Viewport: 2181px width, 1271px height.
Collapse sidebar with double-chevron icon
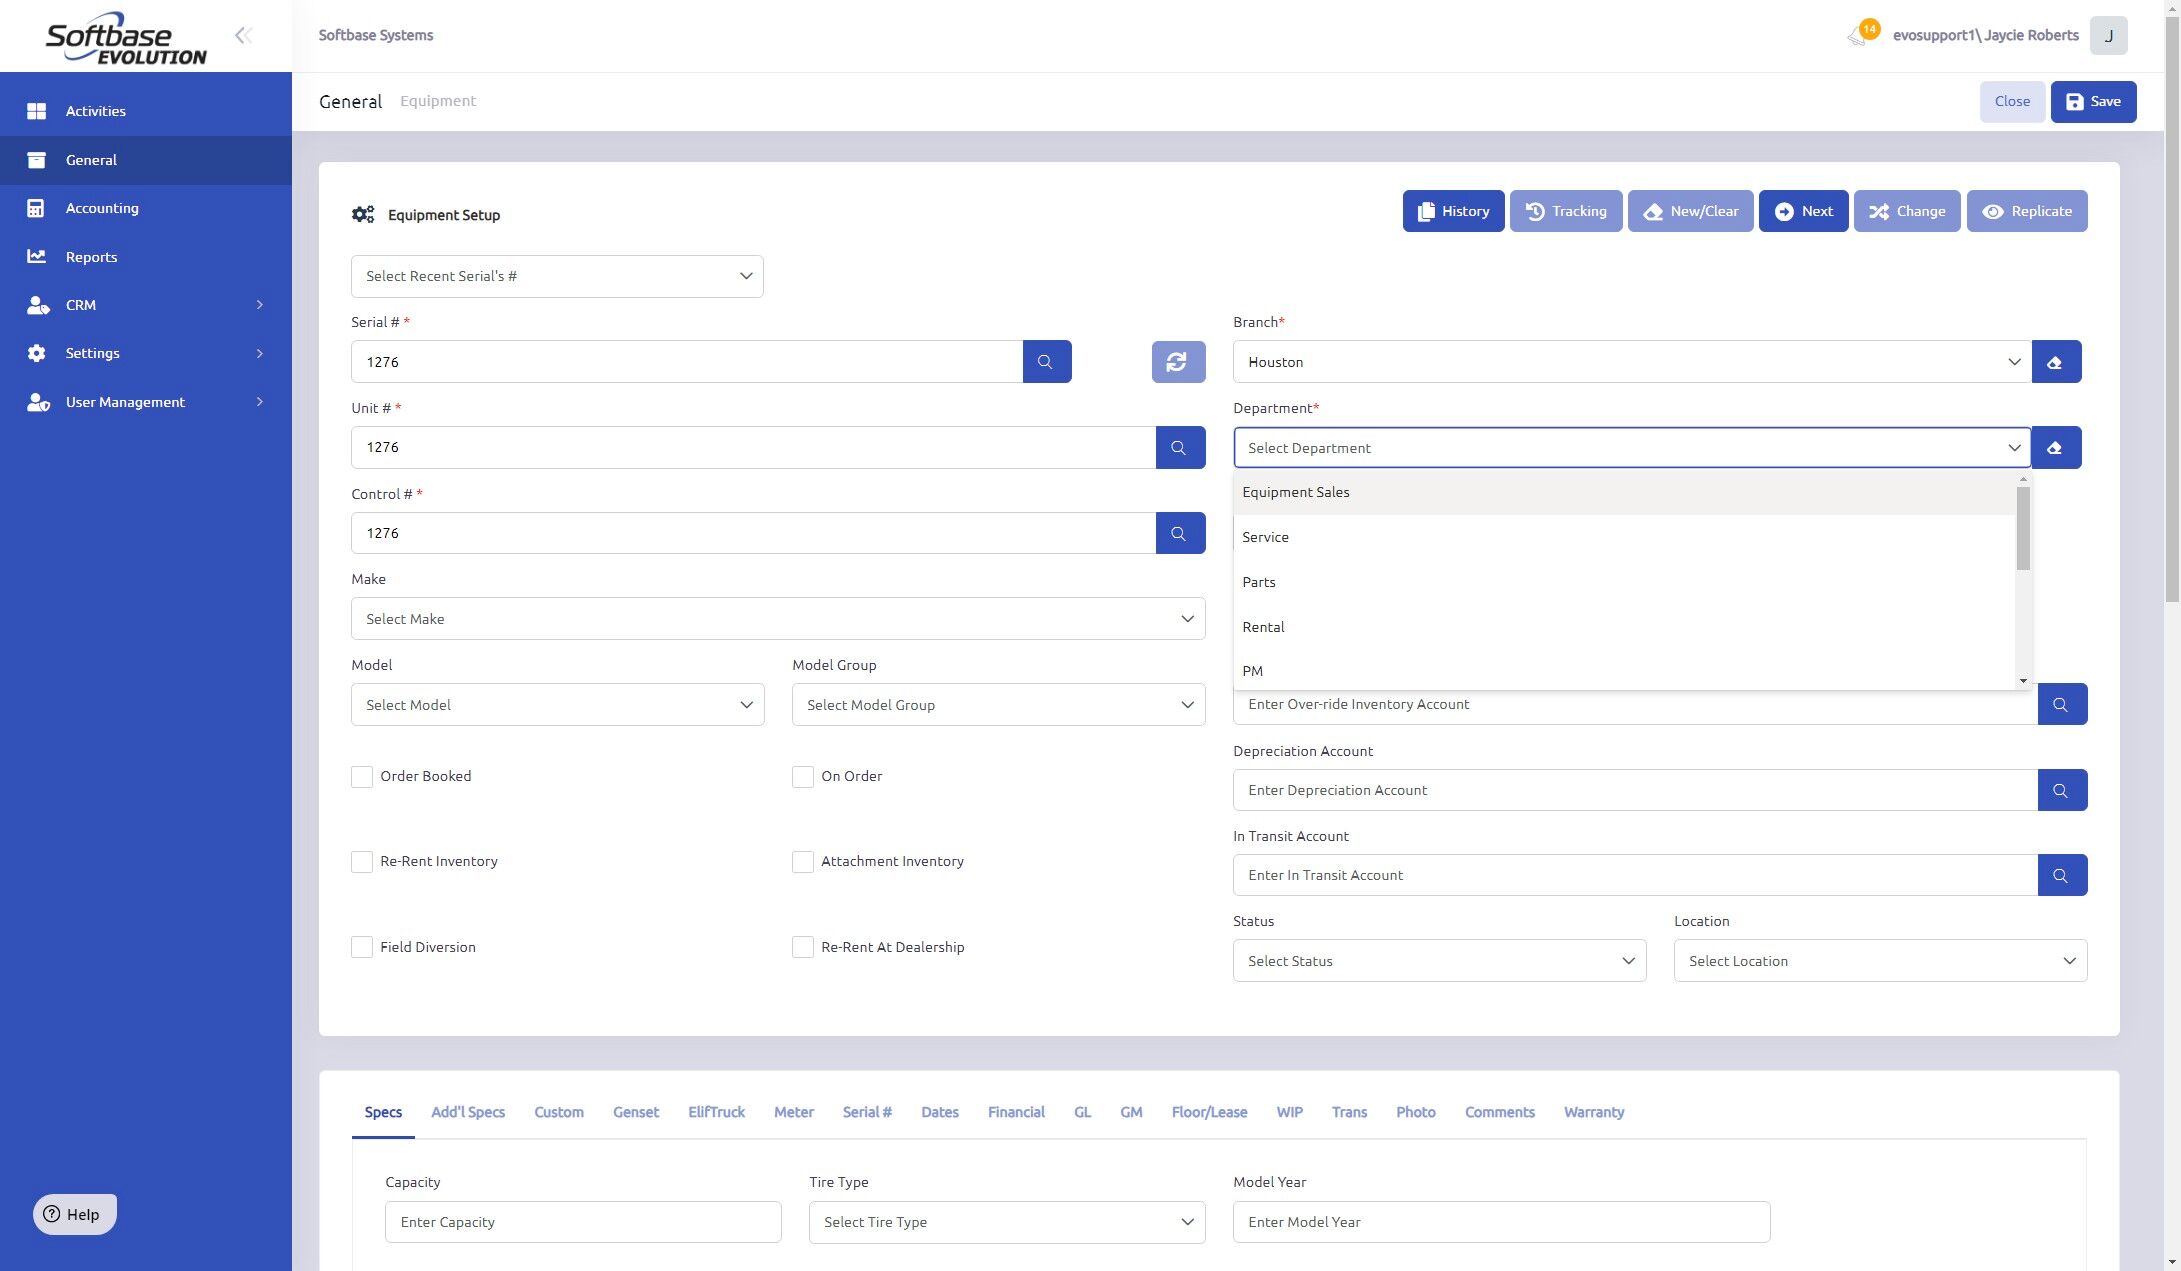click(x=243, y=36)
